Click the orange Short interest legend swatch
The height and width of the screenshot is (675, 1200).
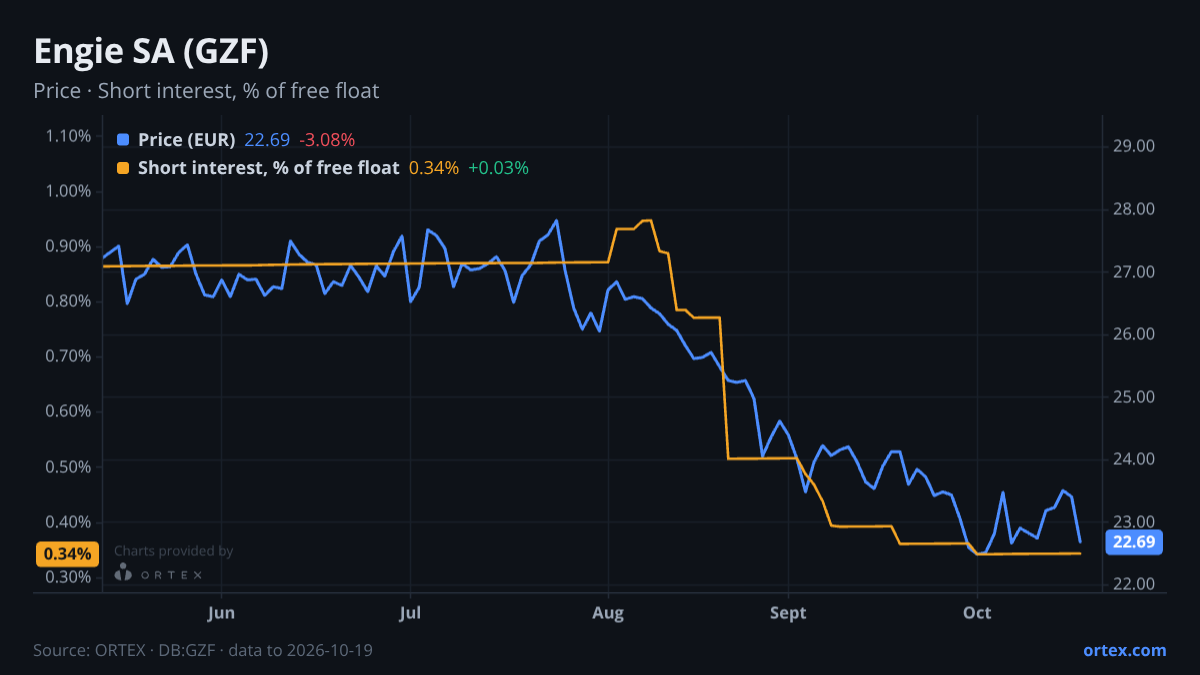[123, 168]
